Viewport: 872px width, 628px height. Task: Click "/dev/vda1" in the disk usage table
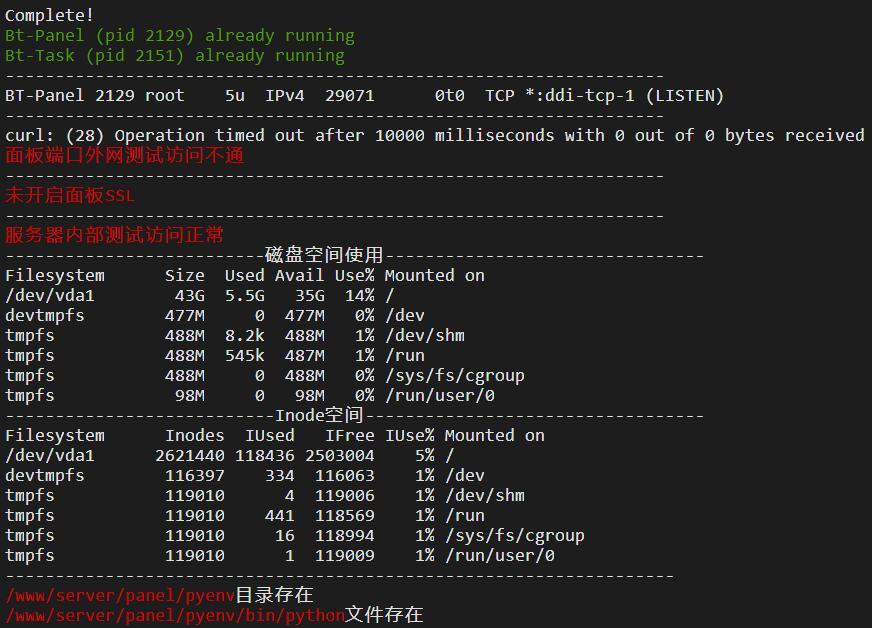[49, 295]
